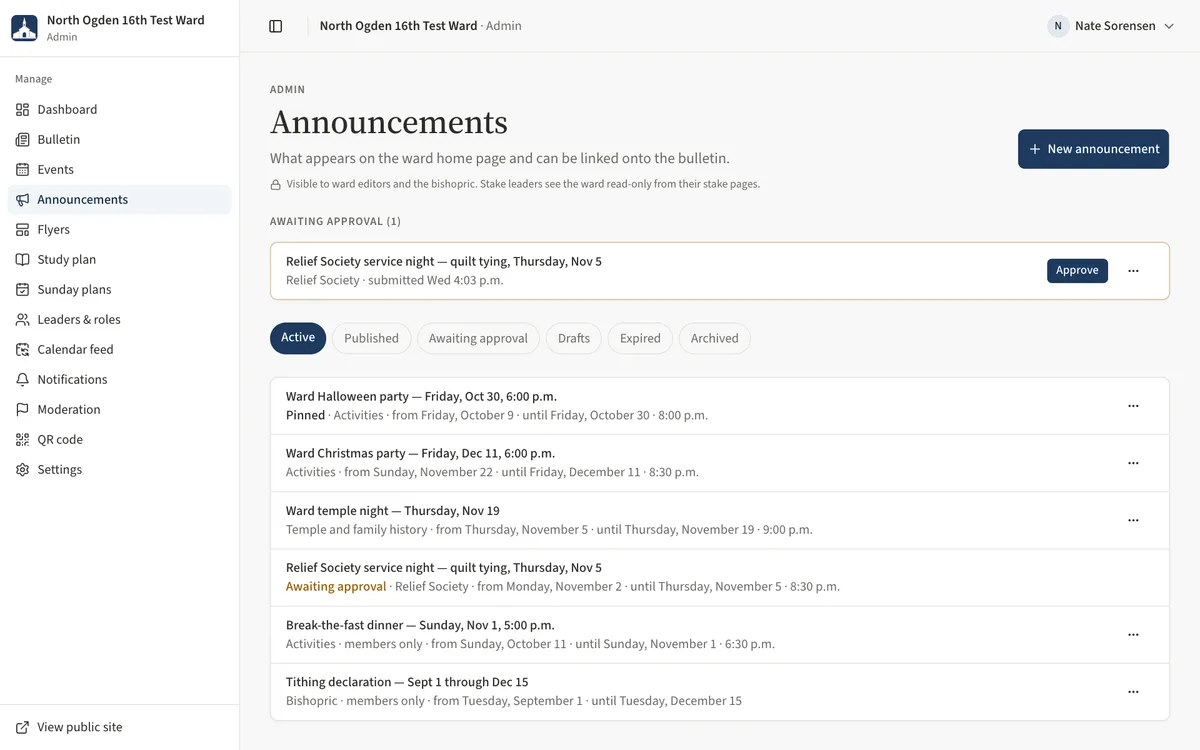Open Settings in the sidebar

(x=119, y=470)
